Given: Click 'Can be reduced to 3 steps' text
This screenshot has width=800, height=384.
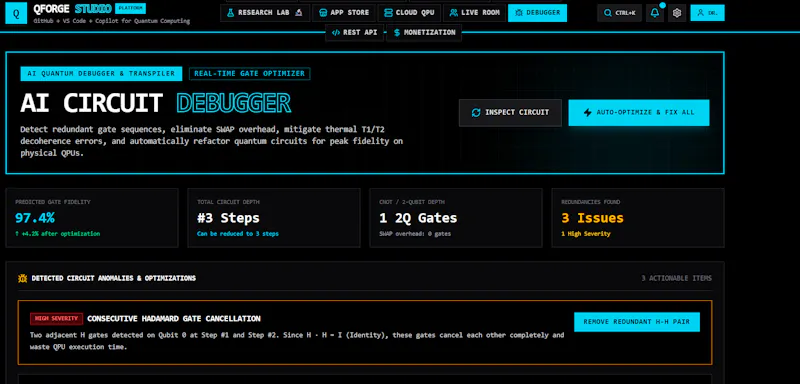Looking at the screenshot, I should tap(238, 234).
